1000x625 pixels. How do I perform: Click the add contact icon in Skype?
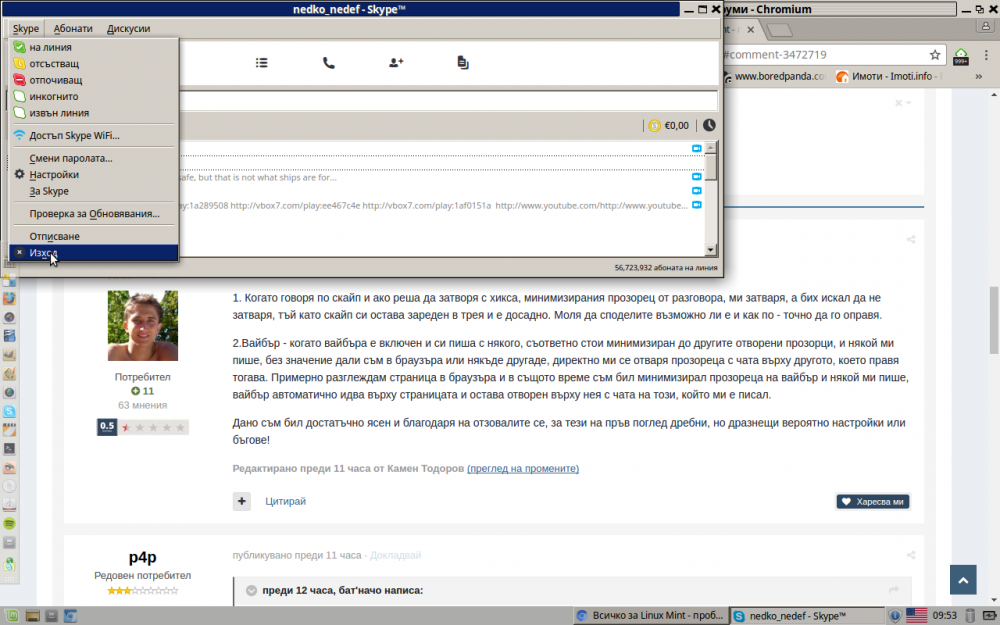[396, 63]
